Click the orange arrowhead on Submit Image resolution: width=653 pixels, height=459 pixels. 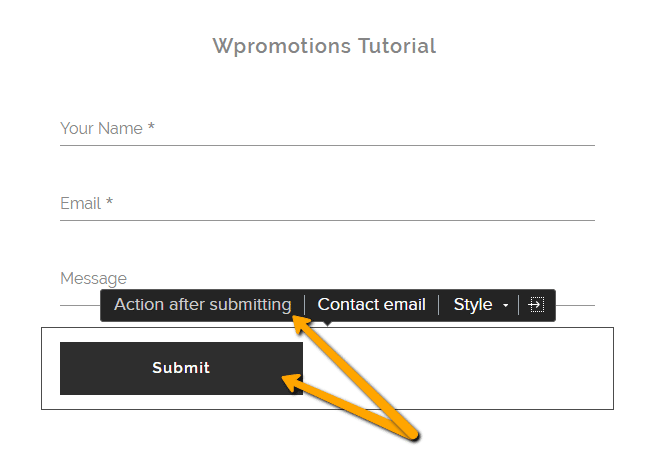292,382
